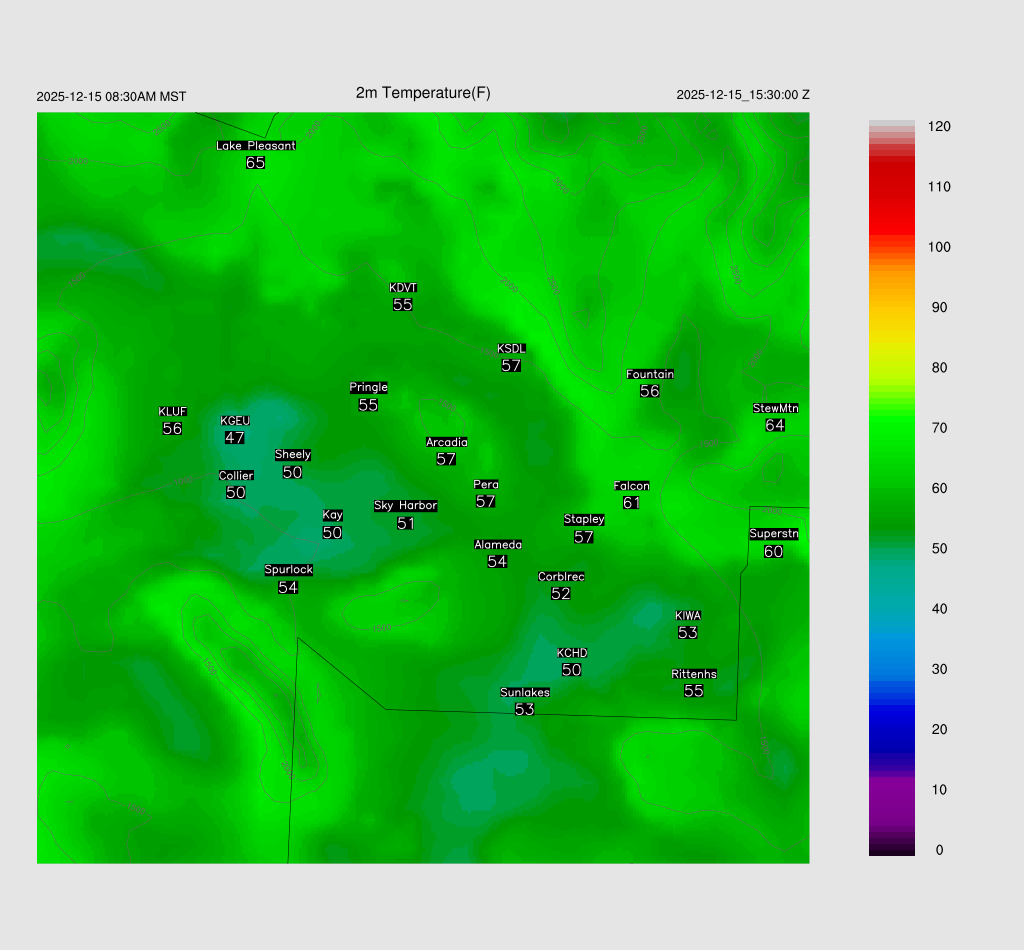Select the Sunlakes station label

pyautogui.click(x=525, y=692)
